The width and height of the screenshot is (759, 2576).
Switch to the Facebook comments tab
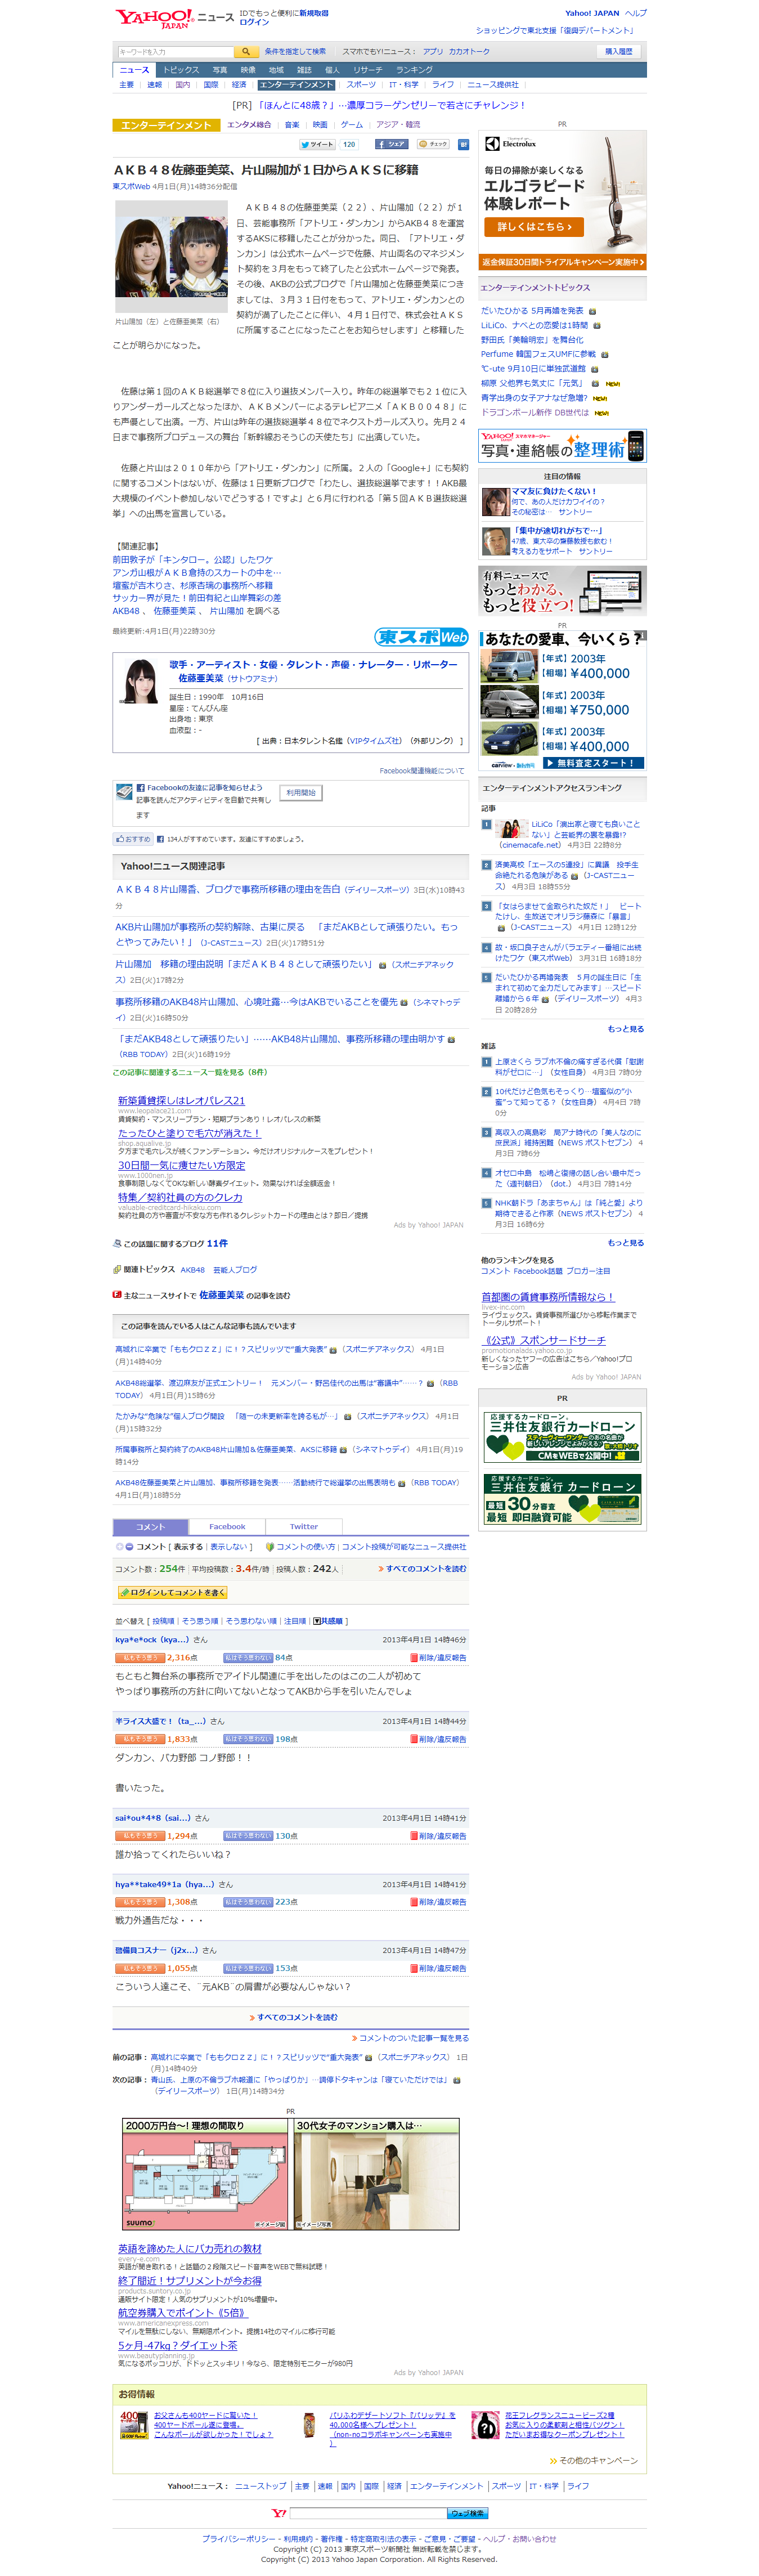227,1526
